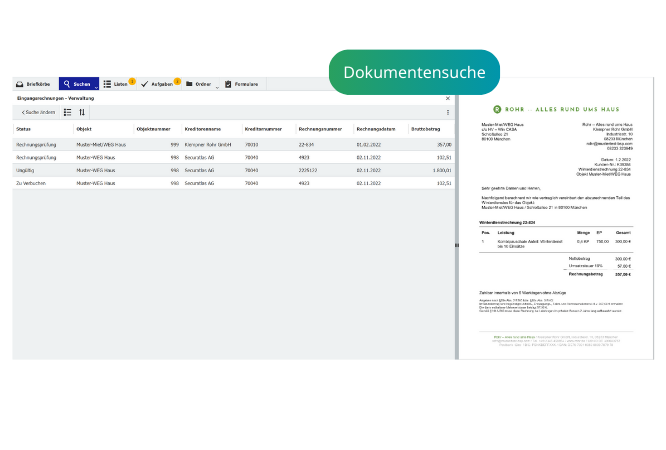
Task: Click the orange badge on Aufgaben
Action: coord(177,81)
